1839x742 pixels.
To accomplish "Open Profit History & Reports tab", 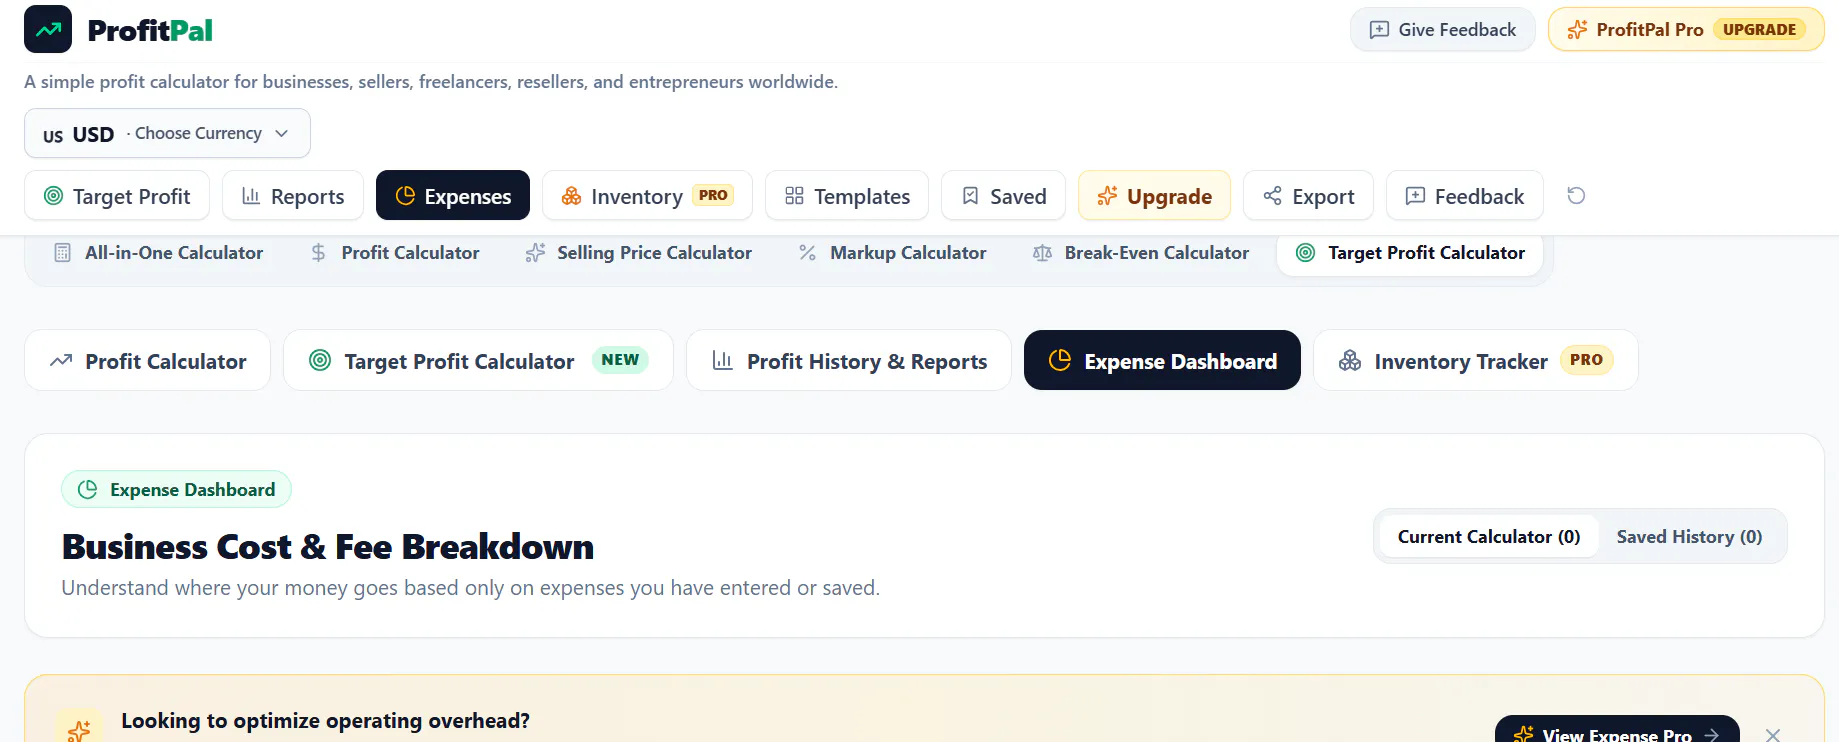I will (849, 360).
